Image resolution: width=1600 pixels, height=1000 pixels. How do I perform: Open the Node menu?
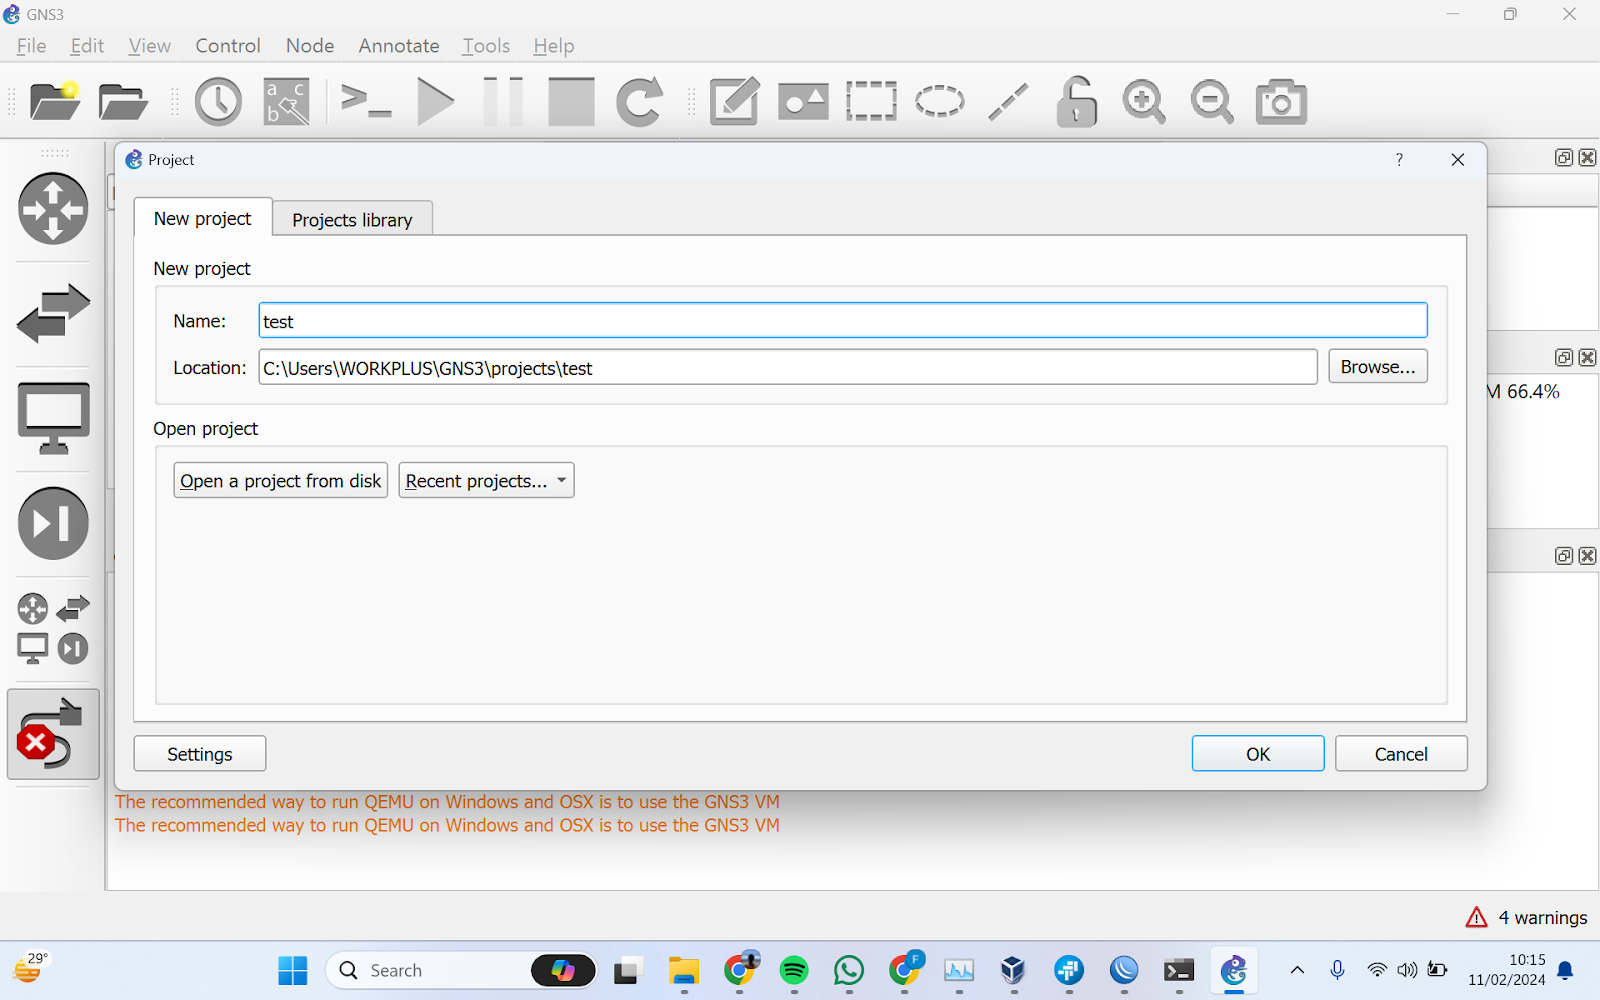(310, 46)
